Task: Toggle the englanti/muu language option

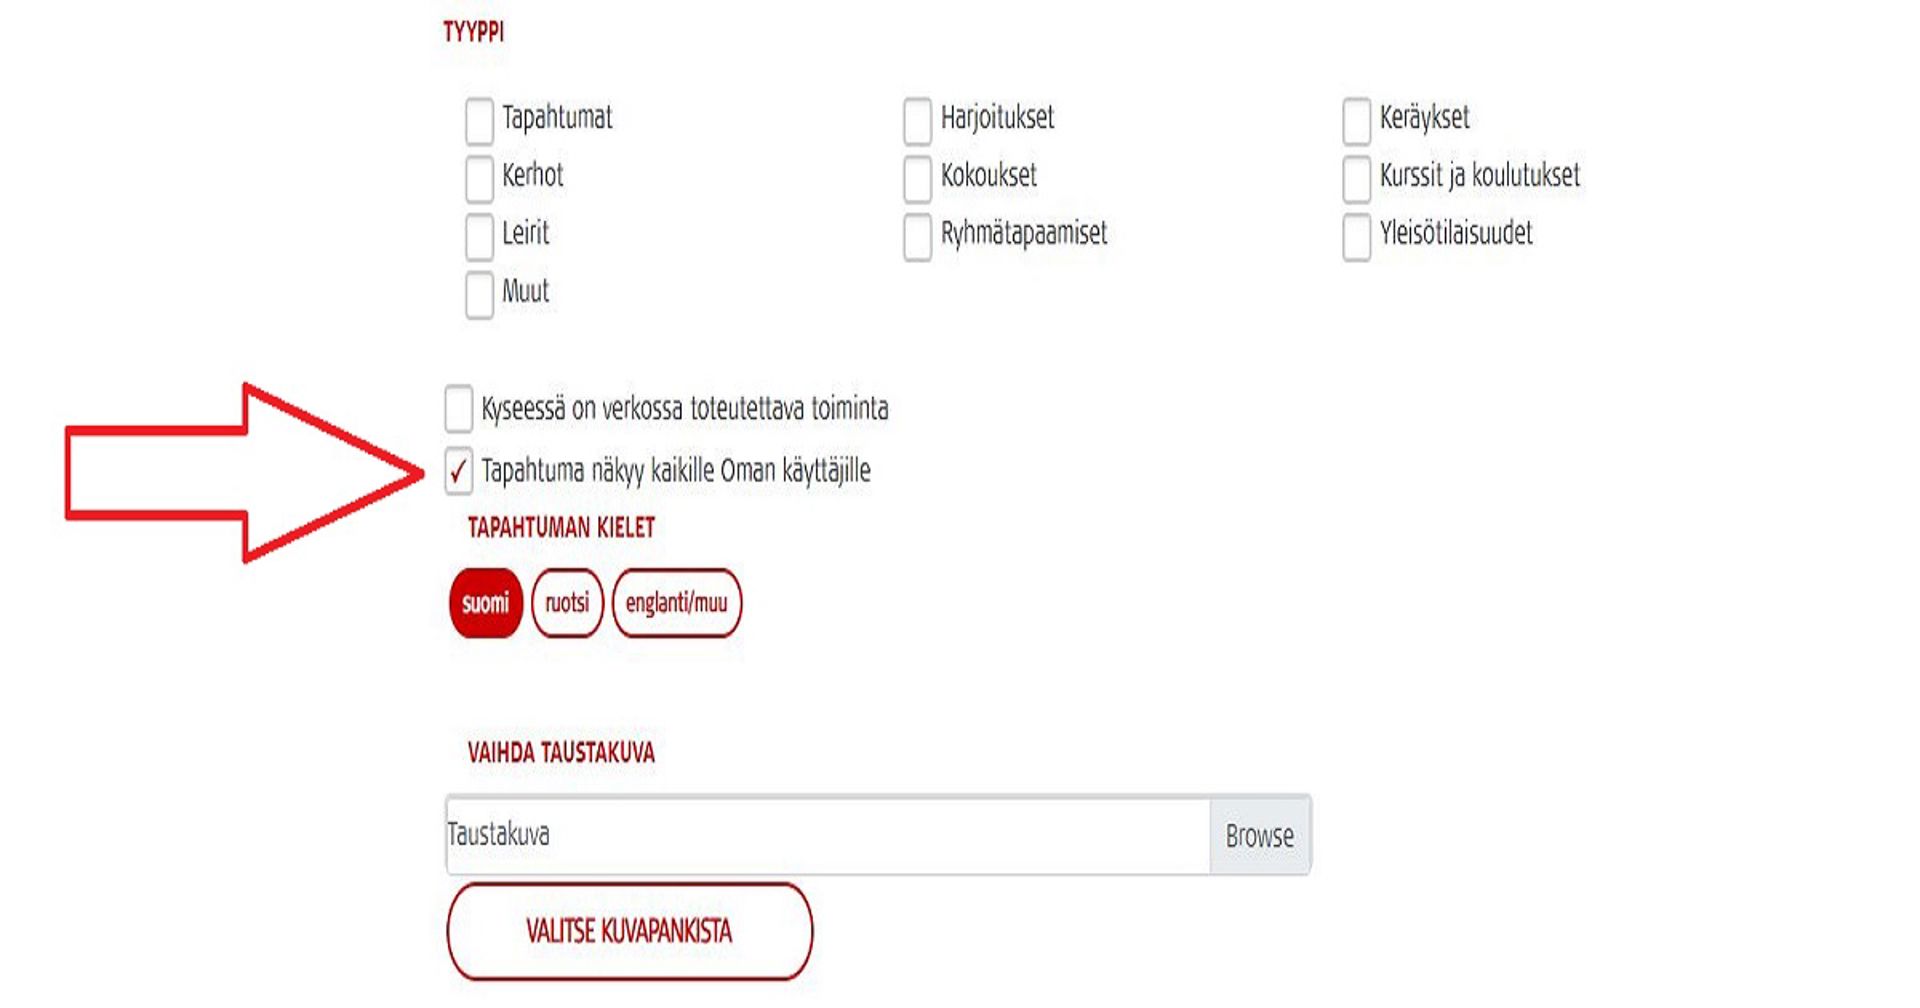Action: pos(676,603)
